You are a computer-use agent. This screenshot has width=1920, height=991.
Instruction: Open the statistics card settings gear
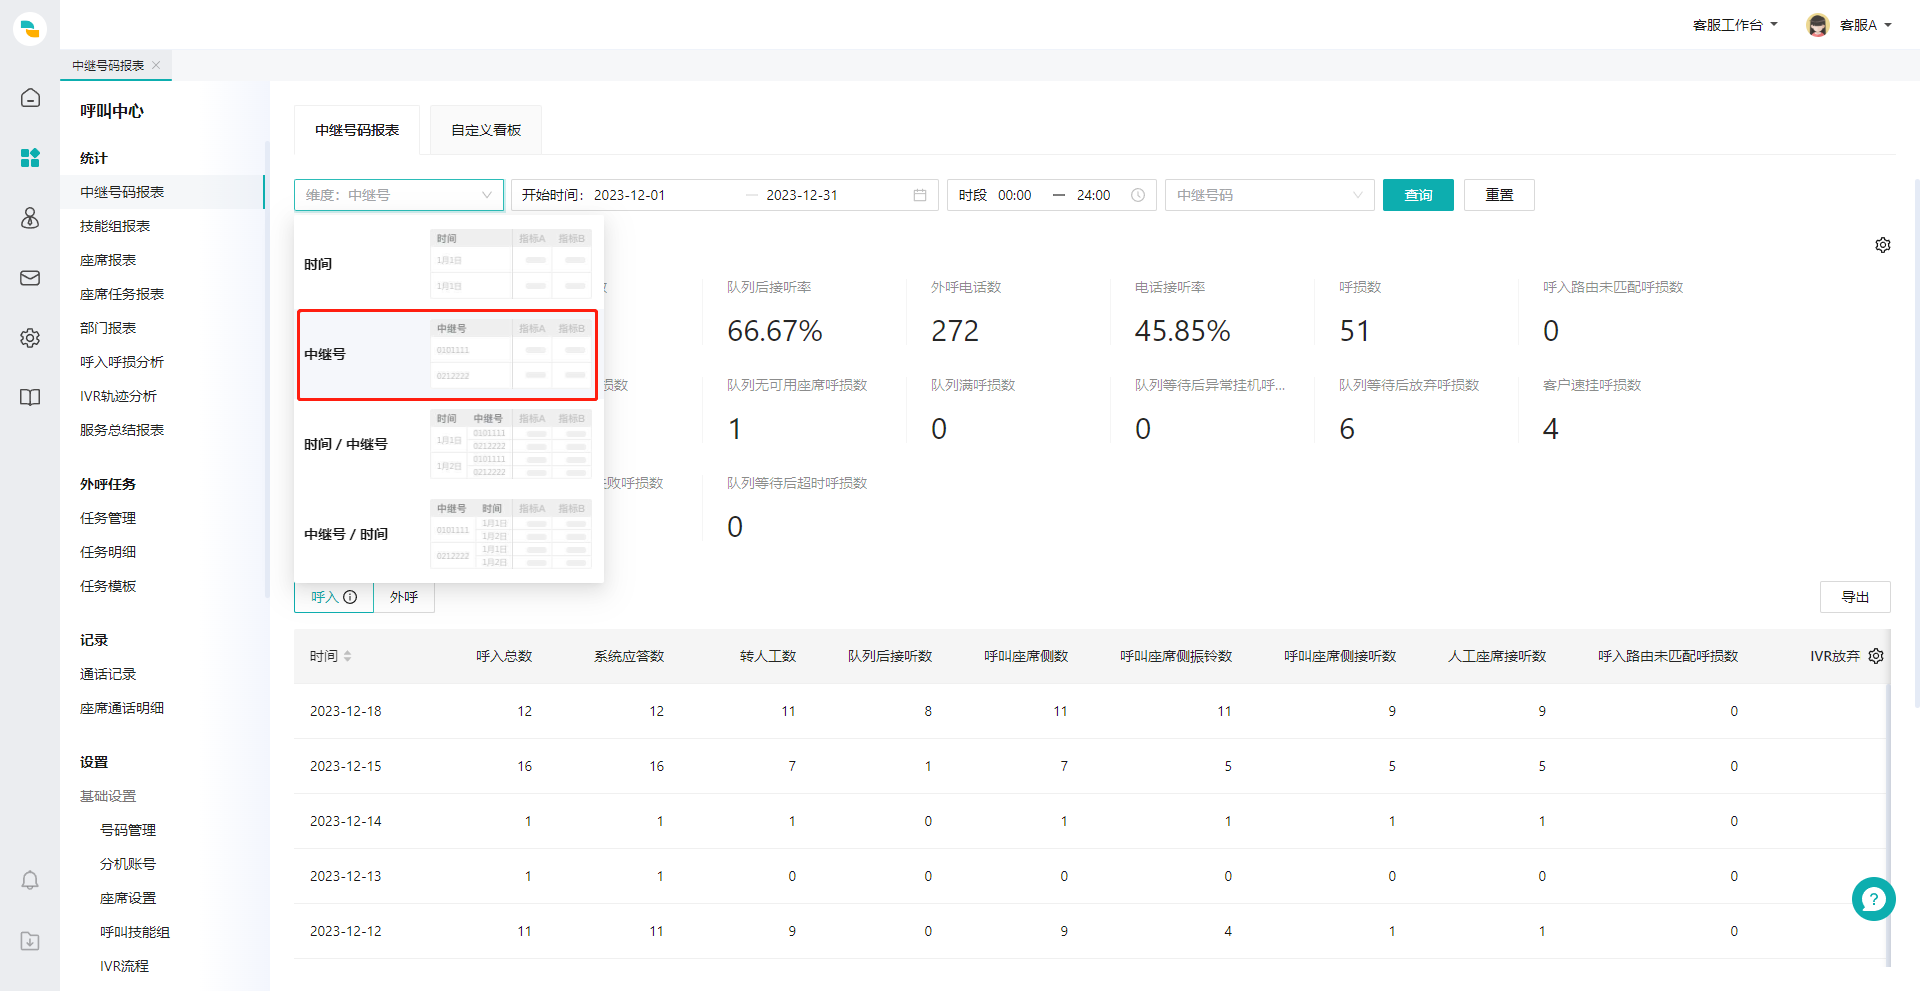tap(1883, 245)
